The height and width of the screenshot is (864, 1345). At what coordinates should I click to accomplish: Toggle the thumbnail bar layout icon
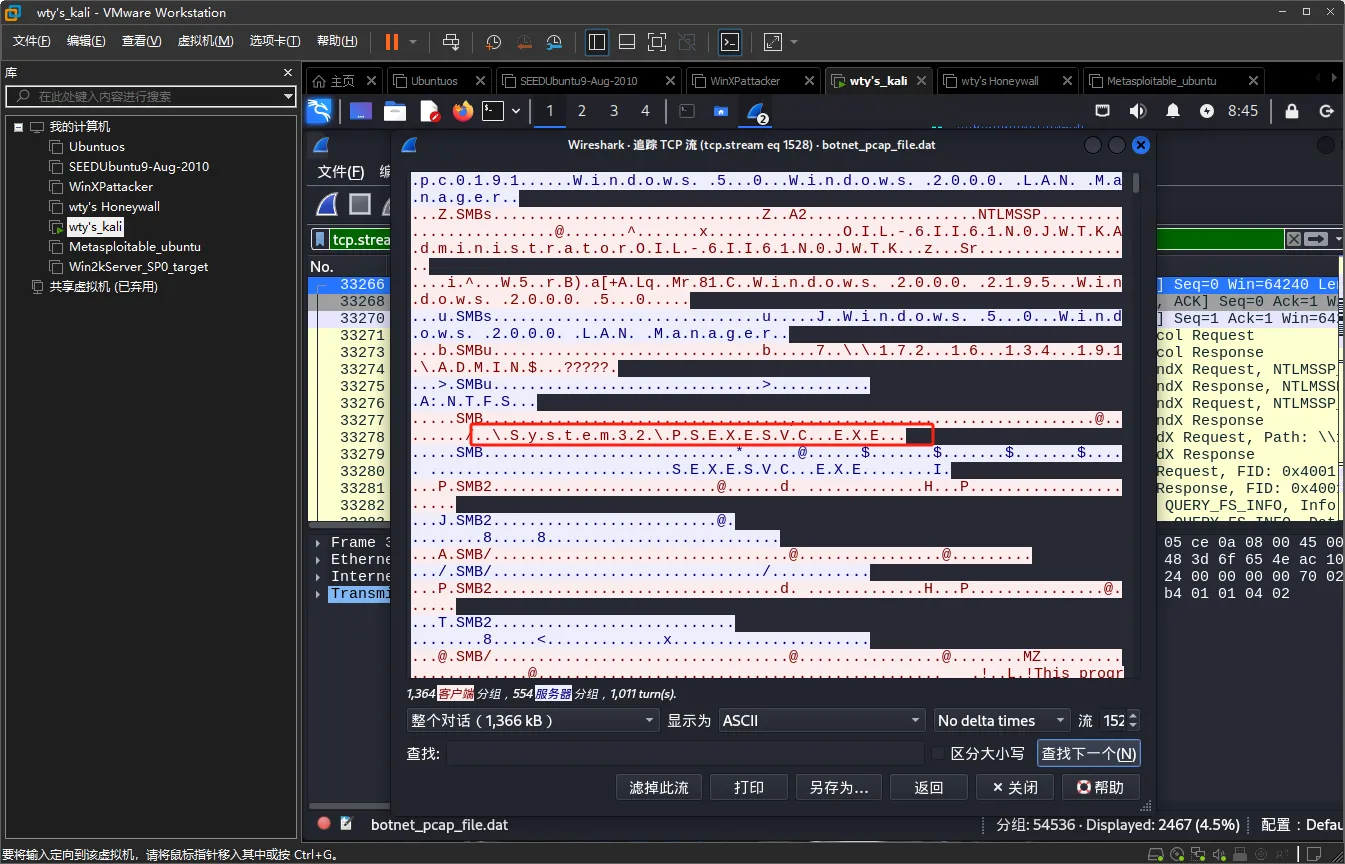click(x=627, y=42)
